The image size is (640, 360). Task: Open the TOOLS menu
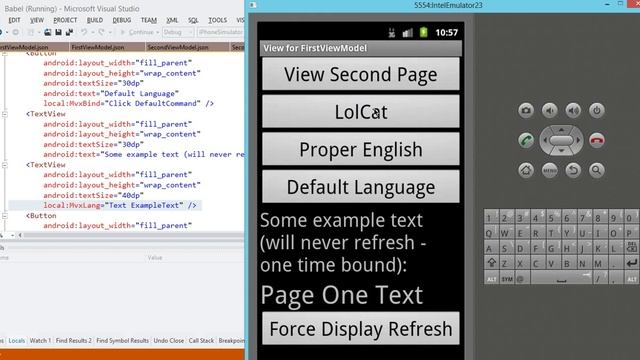click(218, 20)
